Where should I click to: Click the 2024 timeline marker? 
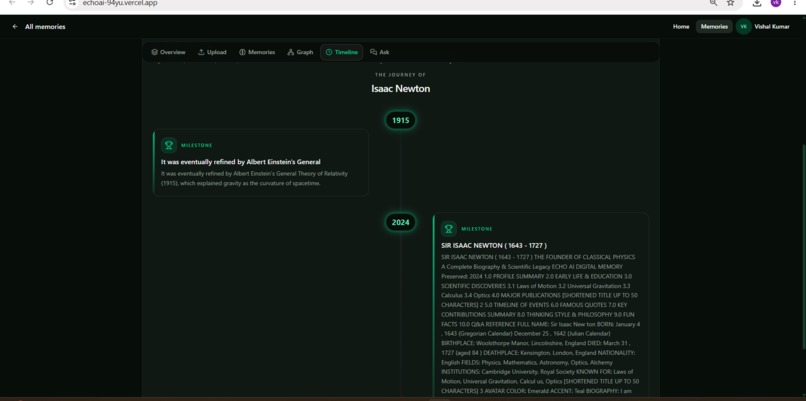pyautogui.click(x=400, y=223)
